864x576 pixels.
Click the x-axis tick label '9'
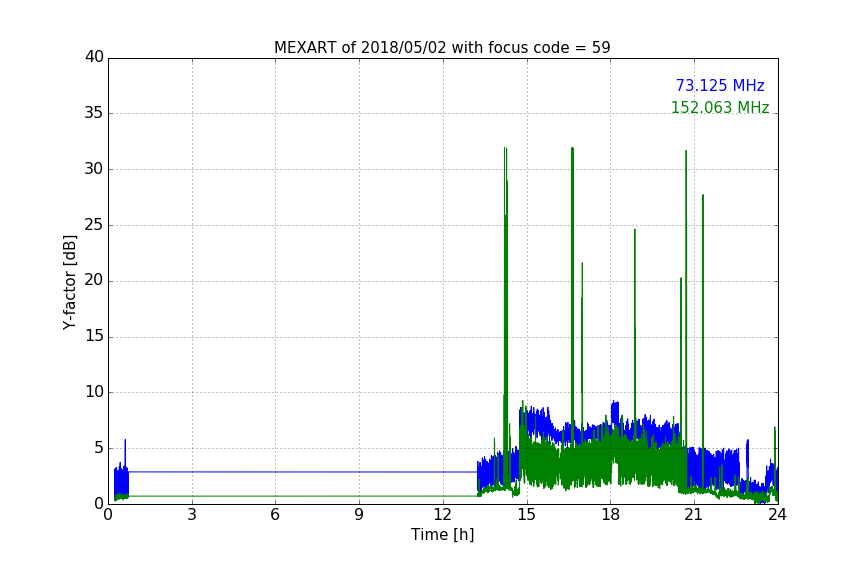pos(359,515)
